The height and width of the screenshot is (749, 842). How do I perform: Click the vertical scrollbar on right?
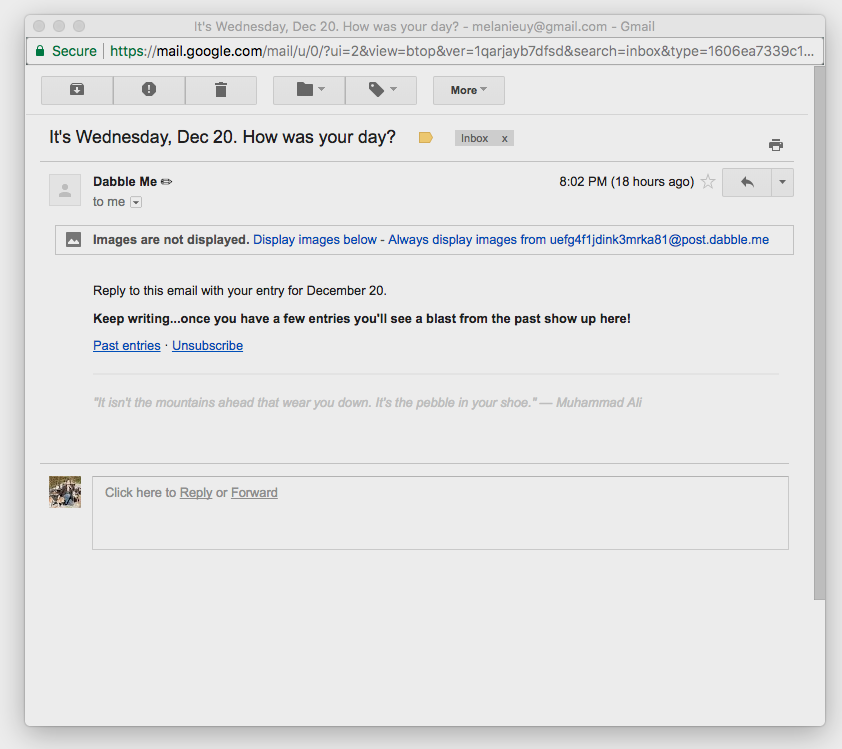pyautogui.click(x=819, y=330)
